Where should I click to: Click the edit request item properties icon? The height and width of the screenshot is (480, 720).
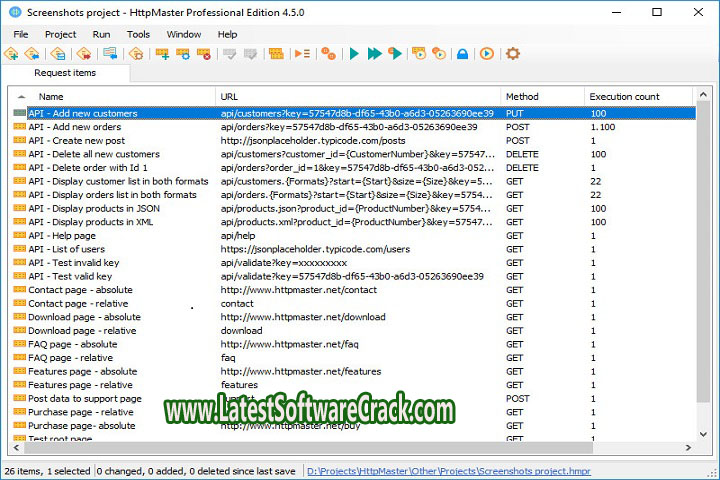click(x=183, y=54)
